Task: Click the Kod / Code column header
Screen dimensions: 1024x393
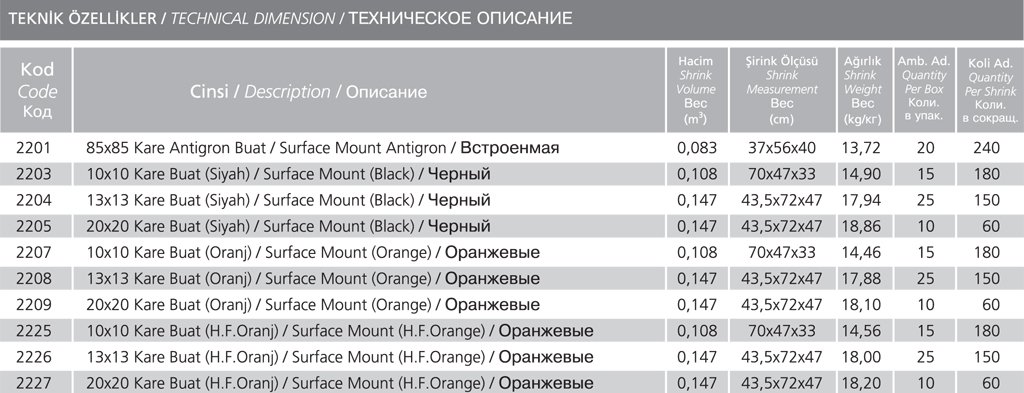Action: tap(37, 90)
